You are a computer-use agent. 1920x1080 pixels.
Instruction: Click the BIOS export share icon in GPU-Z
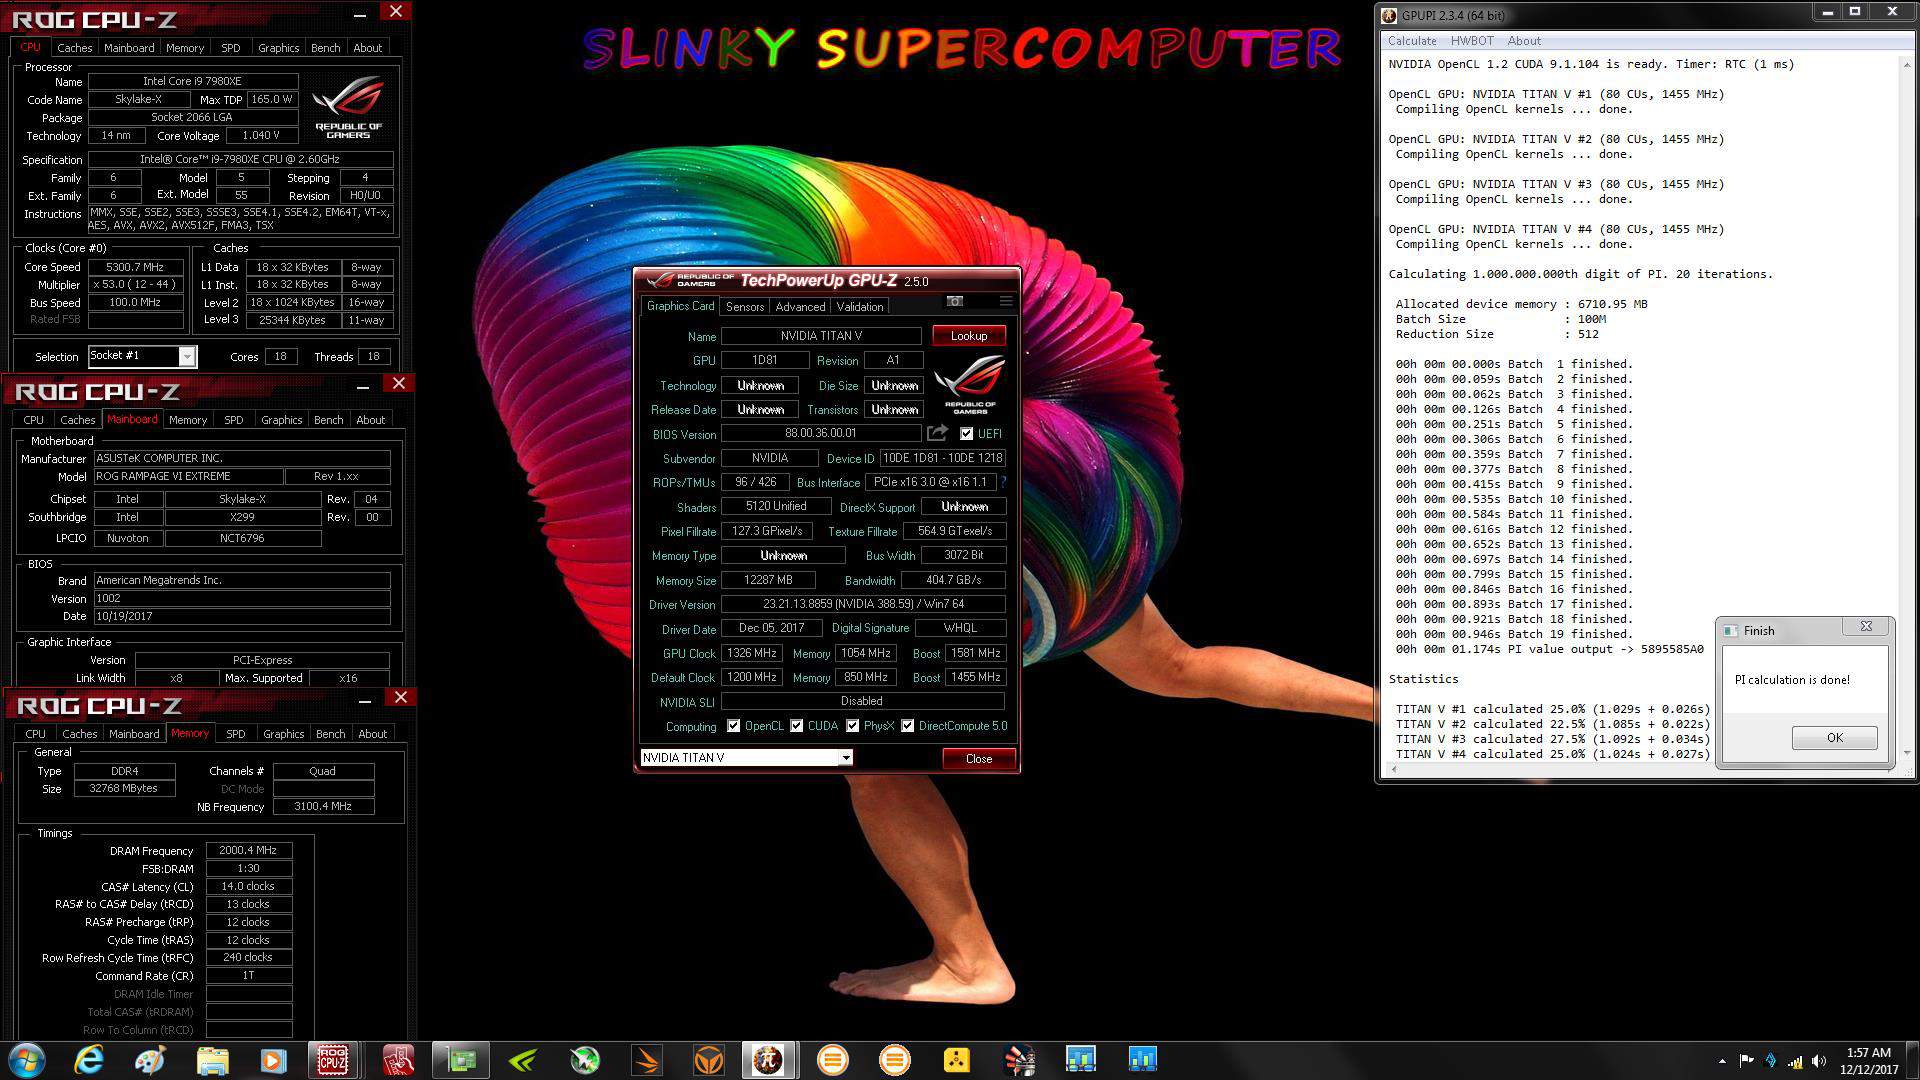(x=937, y=433)
